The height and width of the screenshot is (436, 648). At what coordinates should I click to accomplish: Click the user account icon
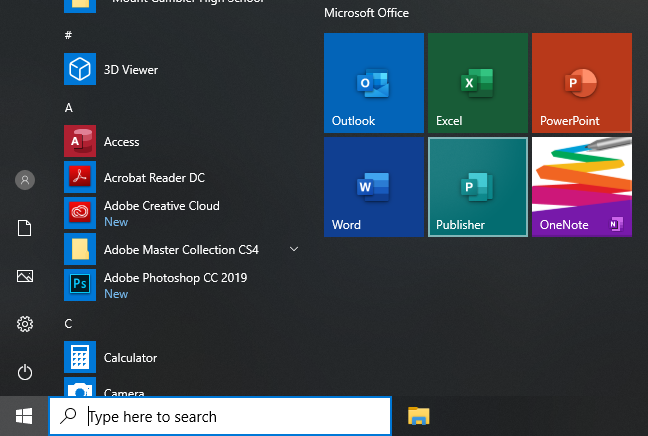click(x=25, y=180)
